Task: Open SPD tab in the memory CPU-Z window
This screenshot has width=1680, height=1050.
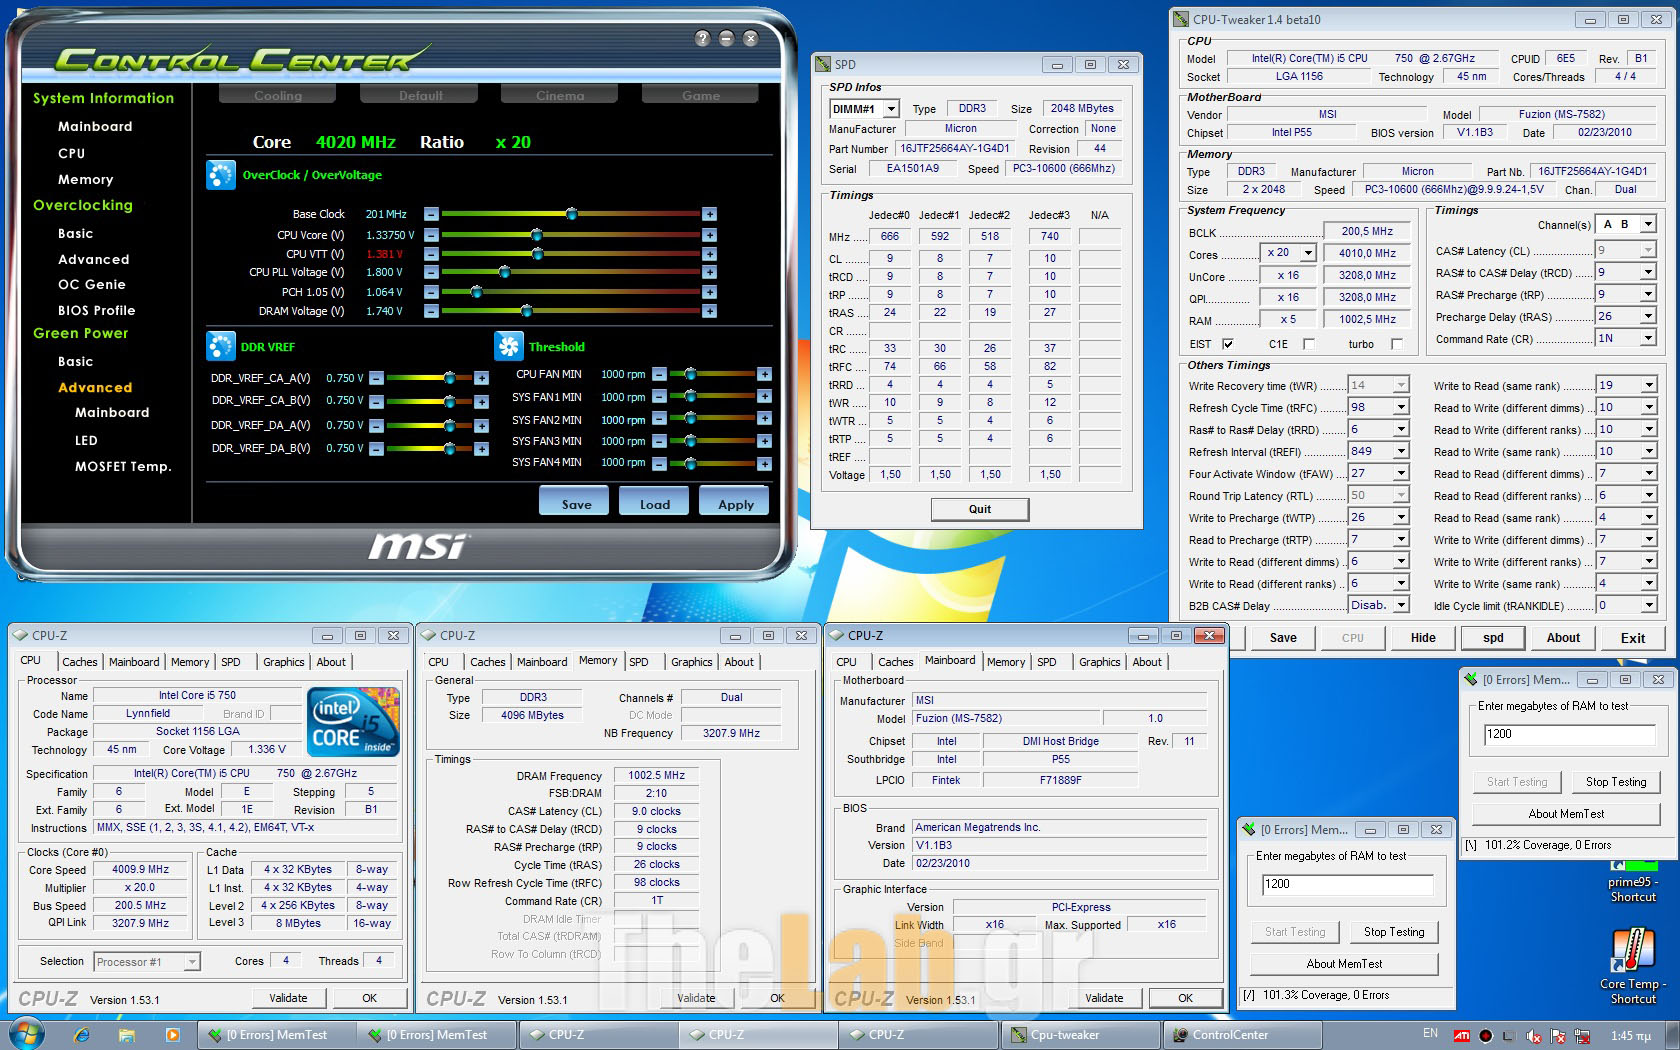Action: coord(639,662)
